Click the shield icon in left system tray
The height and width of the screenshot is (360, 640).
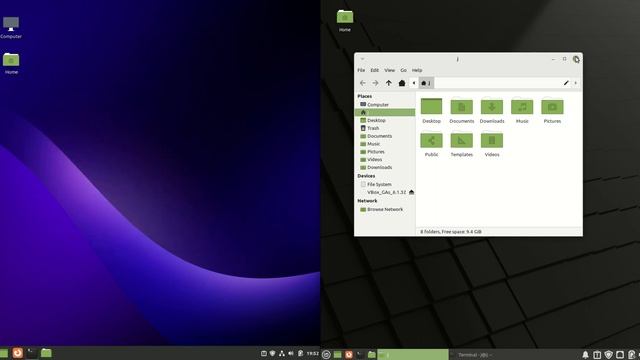coord(272,353)
